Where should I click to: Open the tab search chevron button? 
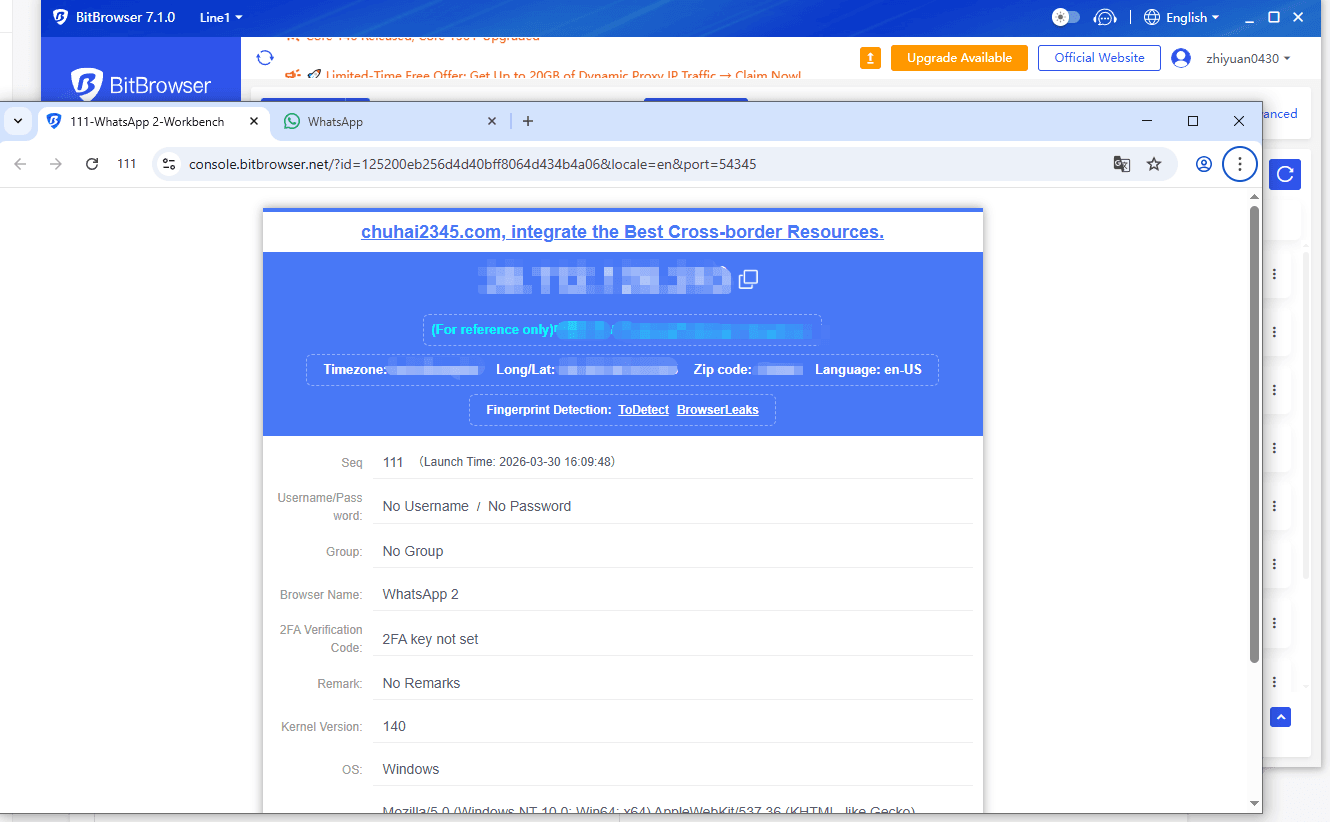18,121
